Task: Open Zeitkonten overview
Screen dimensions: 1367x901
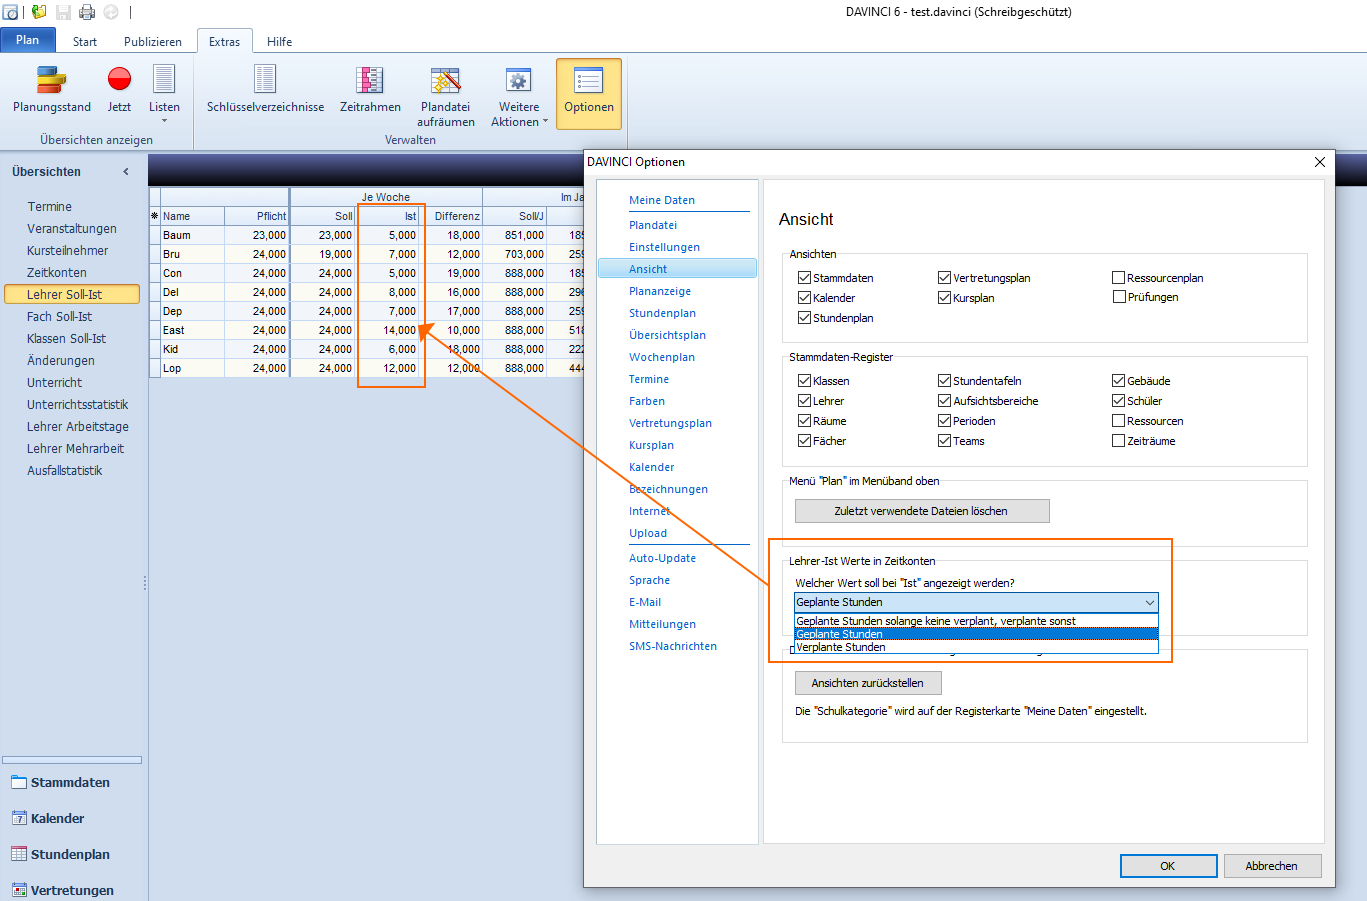Action: [x=57, y=272]
